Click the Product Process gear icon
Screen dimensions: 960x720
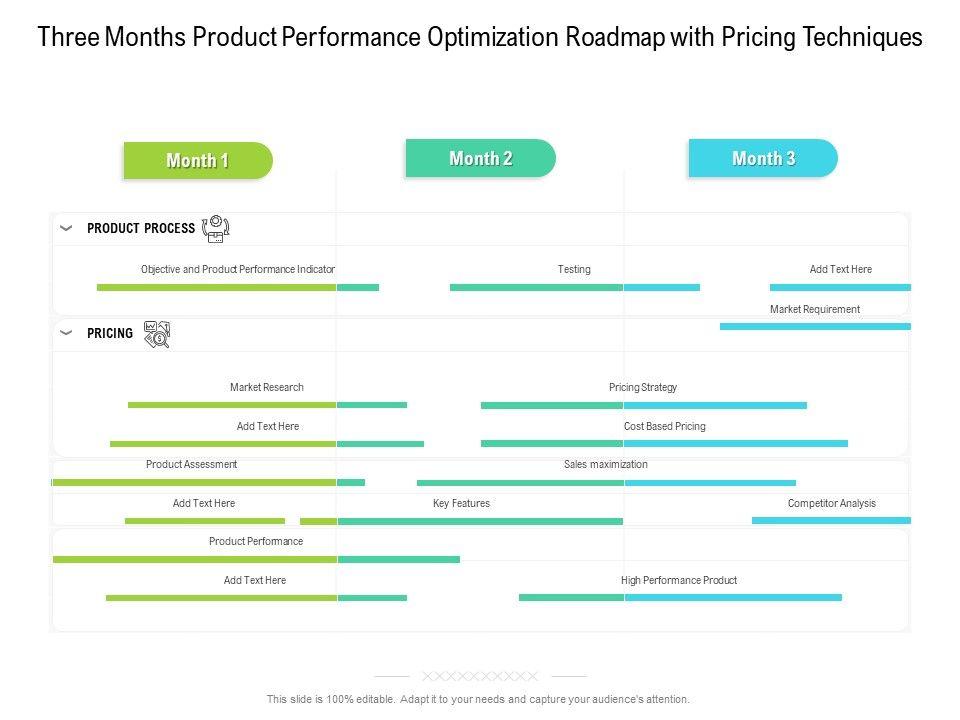216,229
